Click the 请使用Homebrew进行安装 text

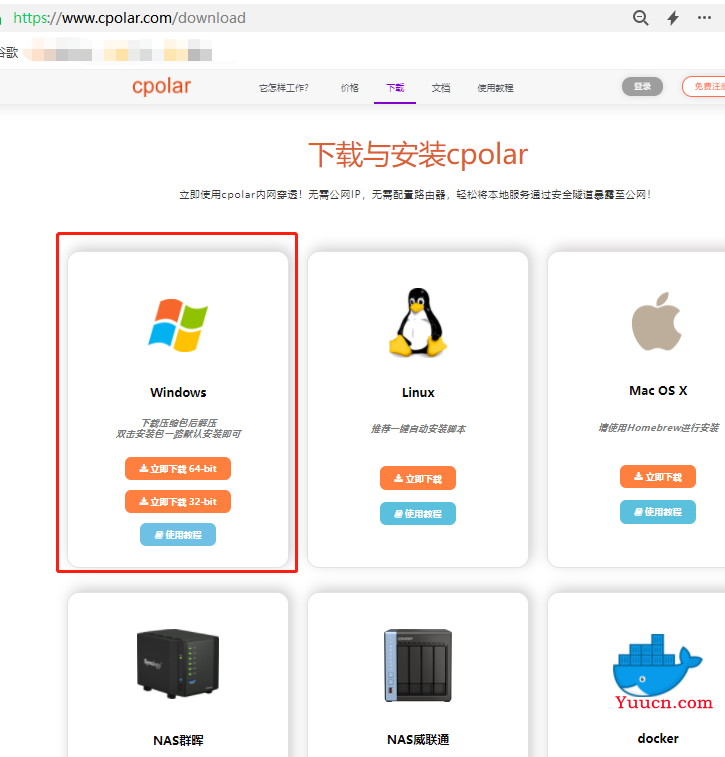[658, 427]
